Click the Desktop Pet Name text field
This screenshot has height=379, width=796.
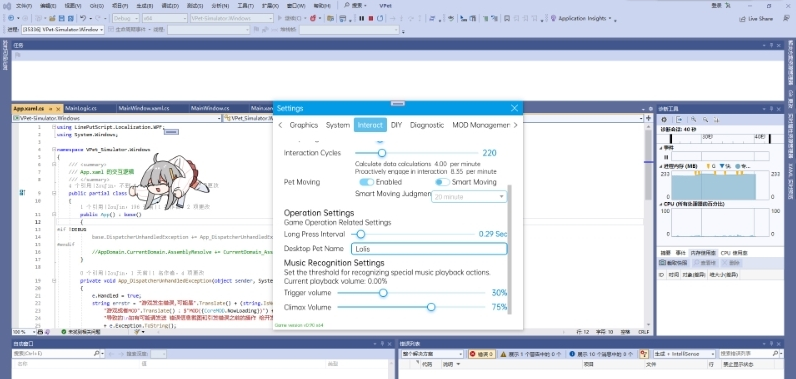pos(429,249)
